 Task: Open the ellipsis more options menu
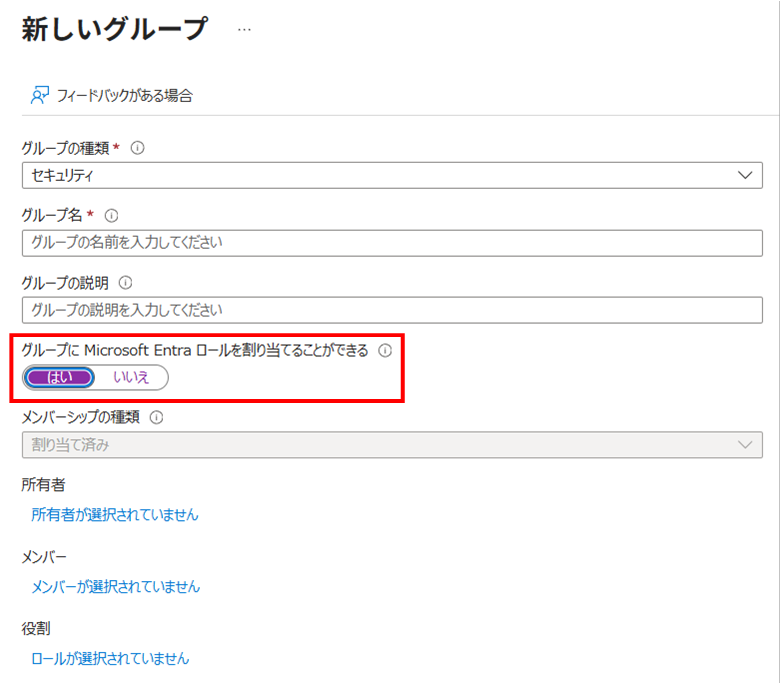coord(244,30)
